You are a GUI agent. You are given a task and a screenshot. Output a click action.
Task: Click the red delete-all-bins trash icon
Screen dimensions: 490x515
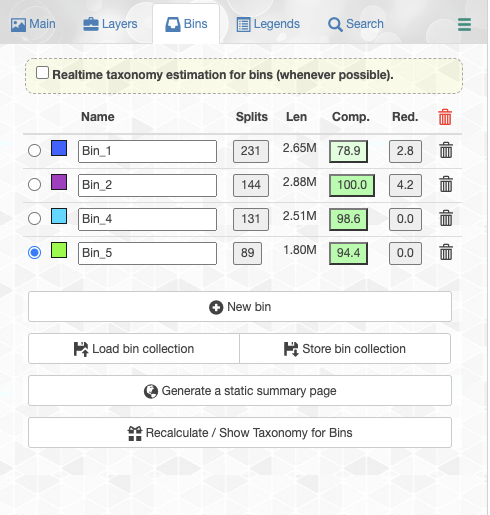pyautogui.click(x=445, y=117)
